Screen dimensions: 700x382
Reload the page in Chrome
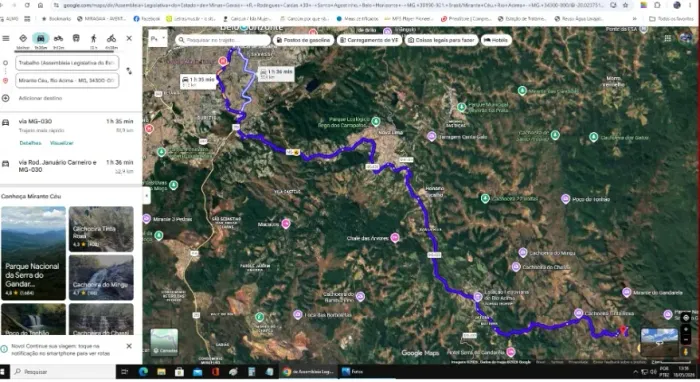[28, 5]
